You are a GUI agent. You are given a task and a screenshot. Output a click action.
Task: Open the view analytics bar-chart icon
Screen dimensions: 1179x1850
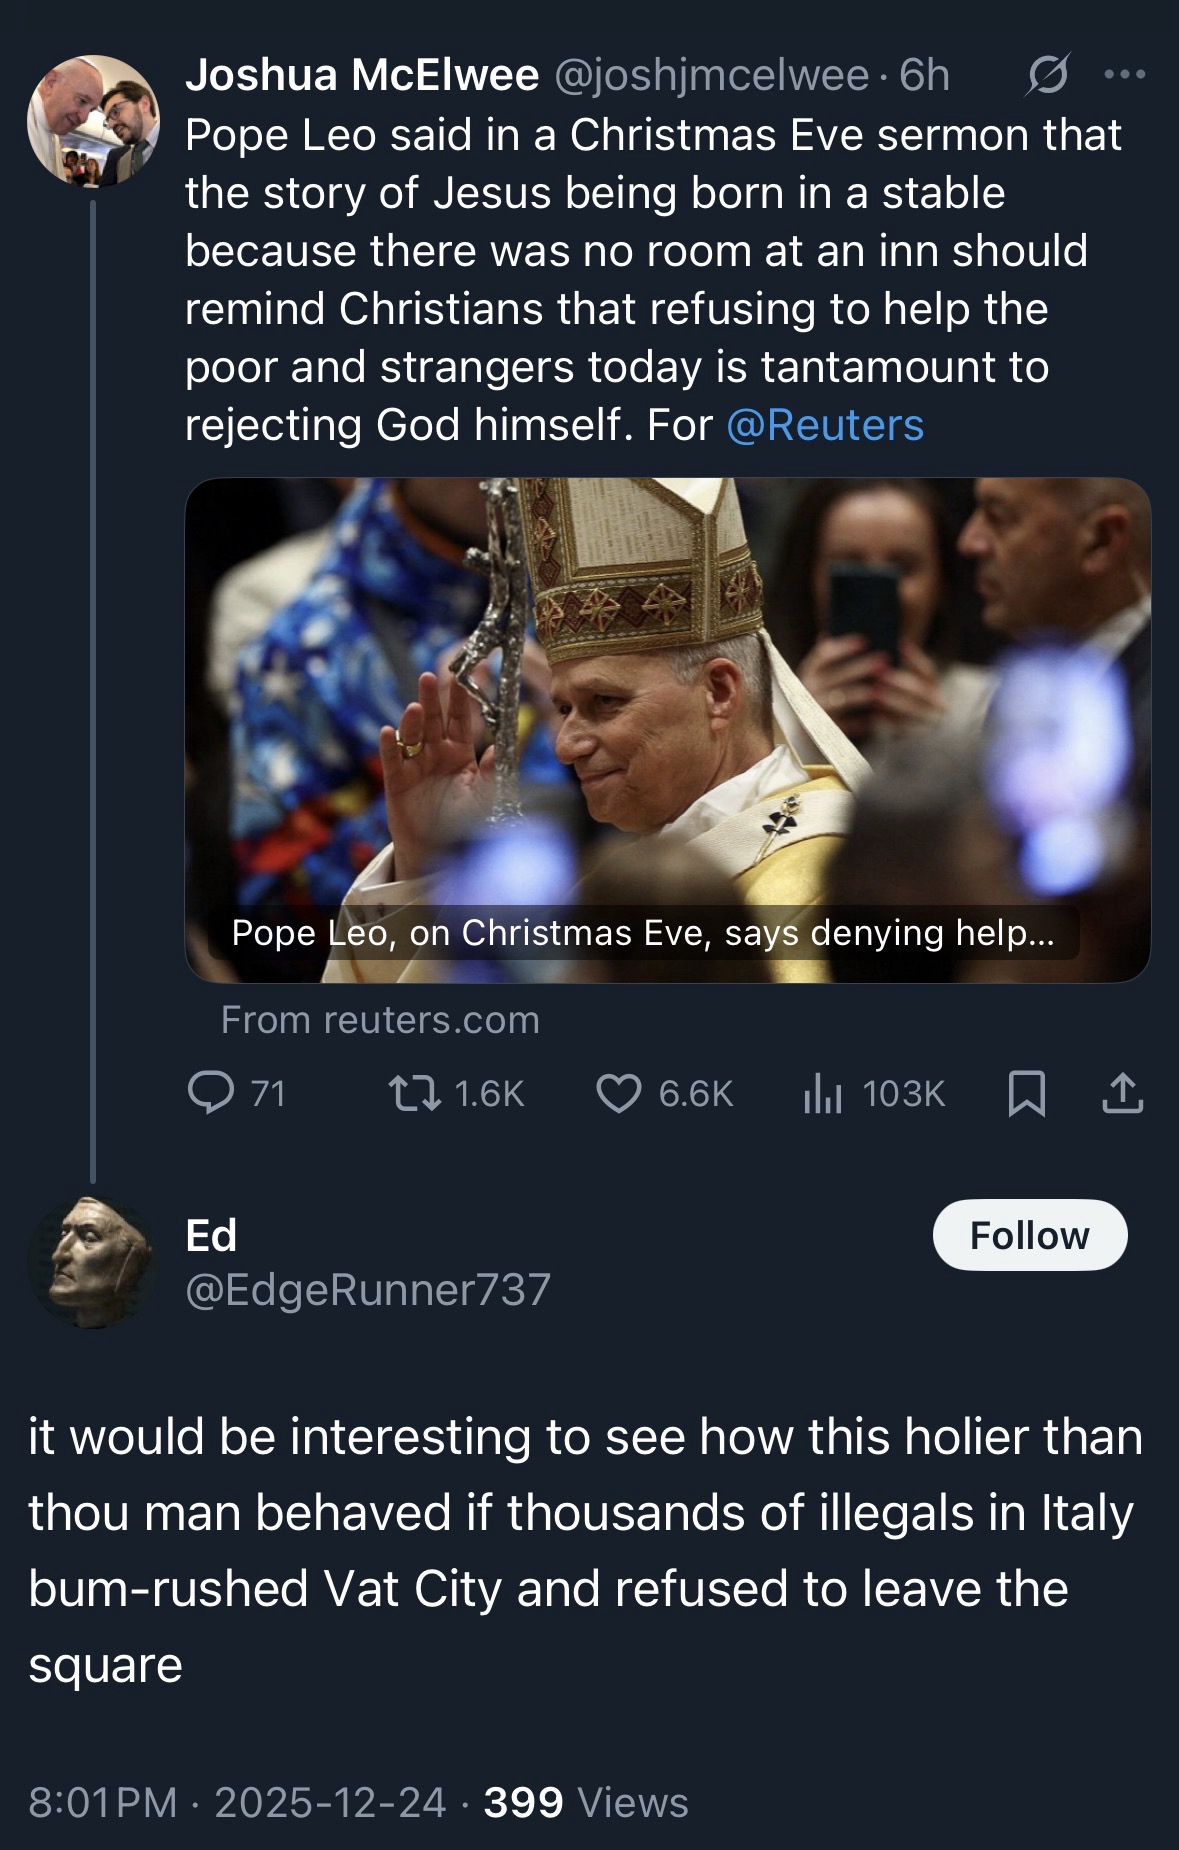[823, 1093]
